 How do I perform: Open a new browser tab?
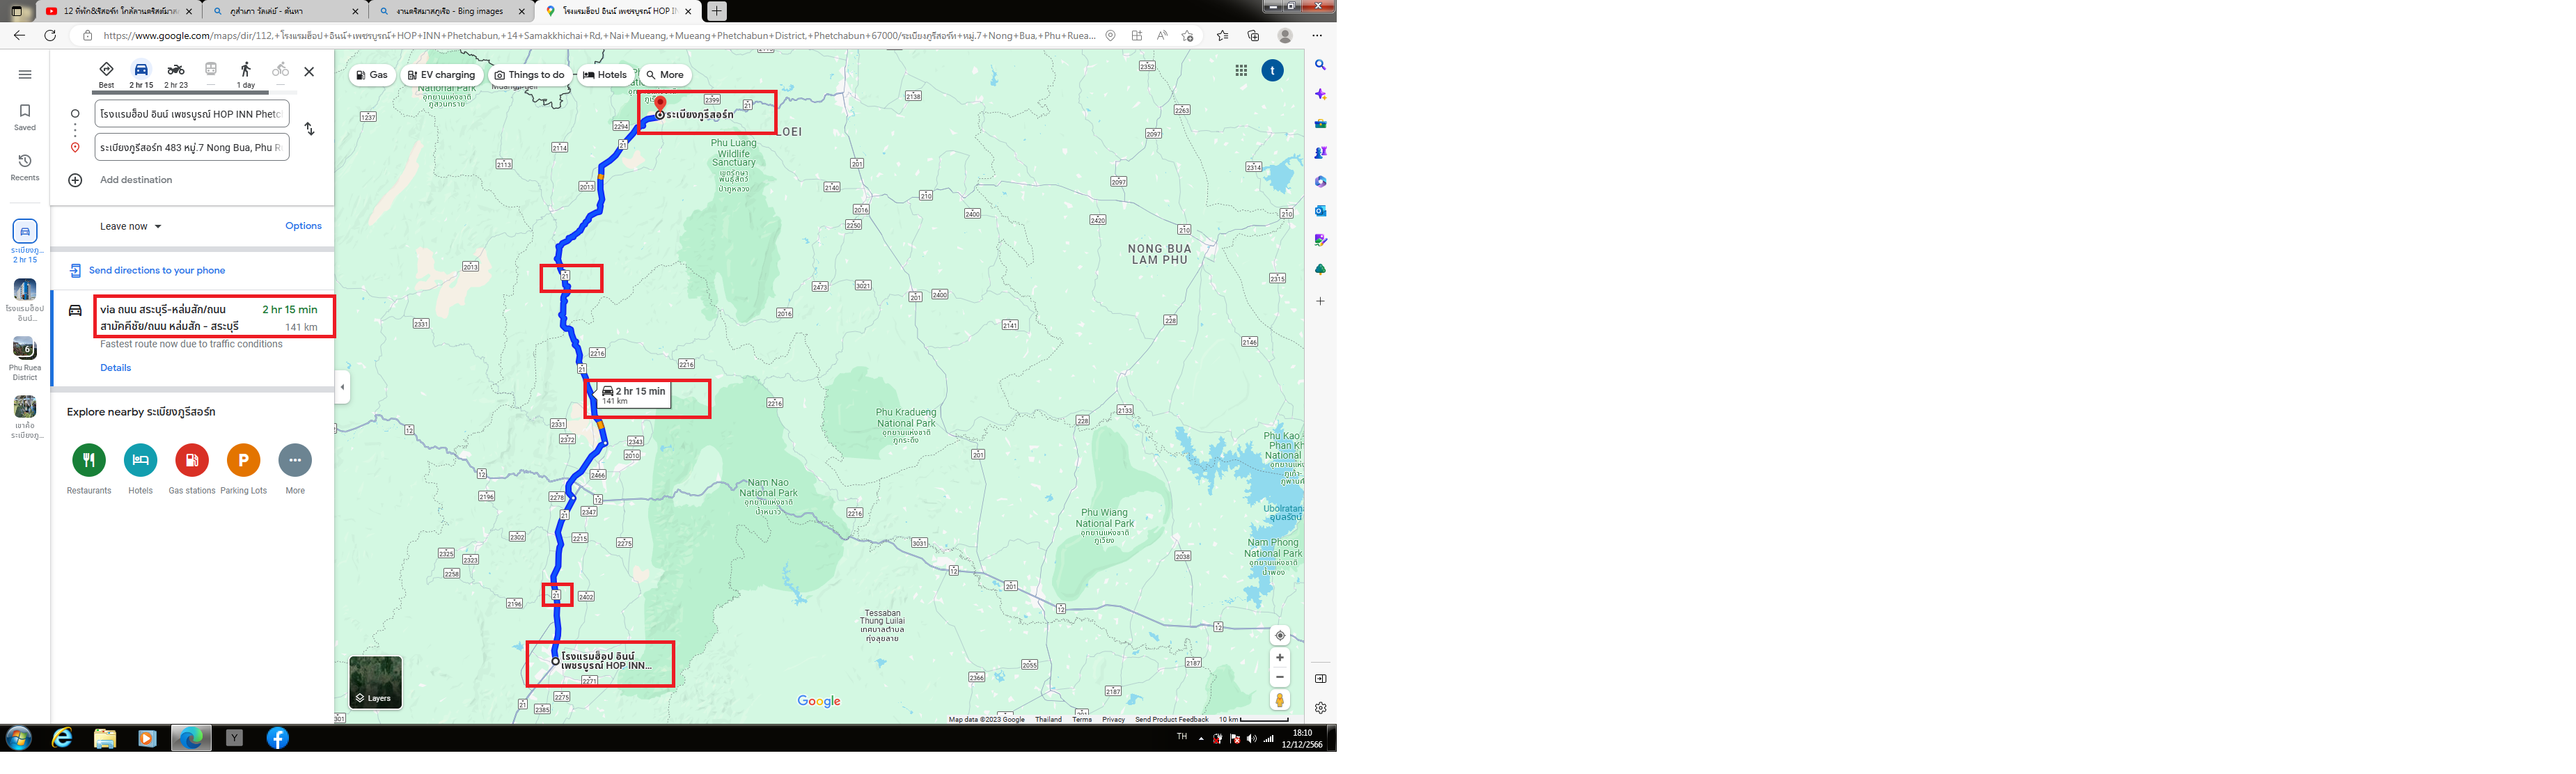coord(716,11)
